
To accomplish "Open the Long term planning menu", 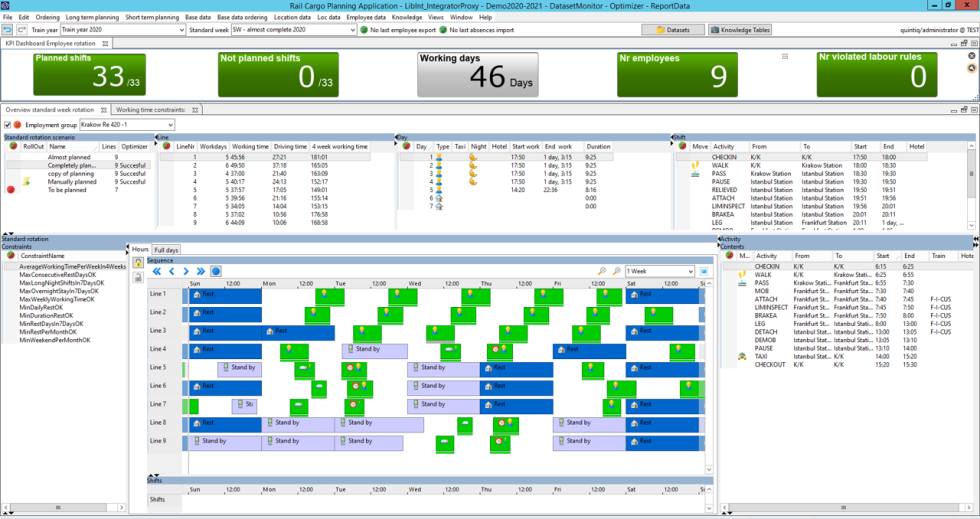I will tap(92, 18).
